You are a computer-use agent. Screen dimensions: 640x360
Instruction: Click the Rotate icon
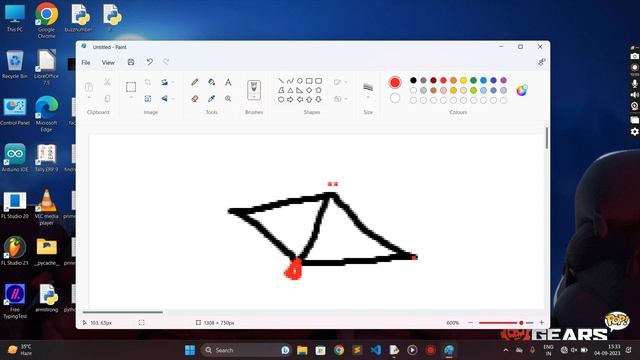click(x=164, y=82)
